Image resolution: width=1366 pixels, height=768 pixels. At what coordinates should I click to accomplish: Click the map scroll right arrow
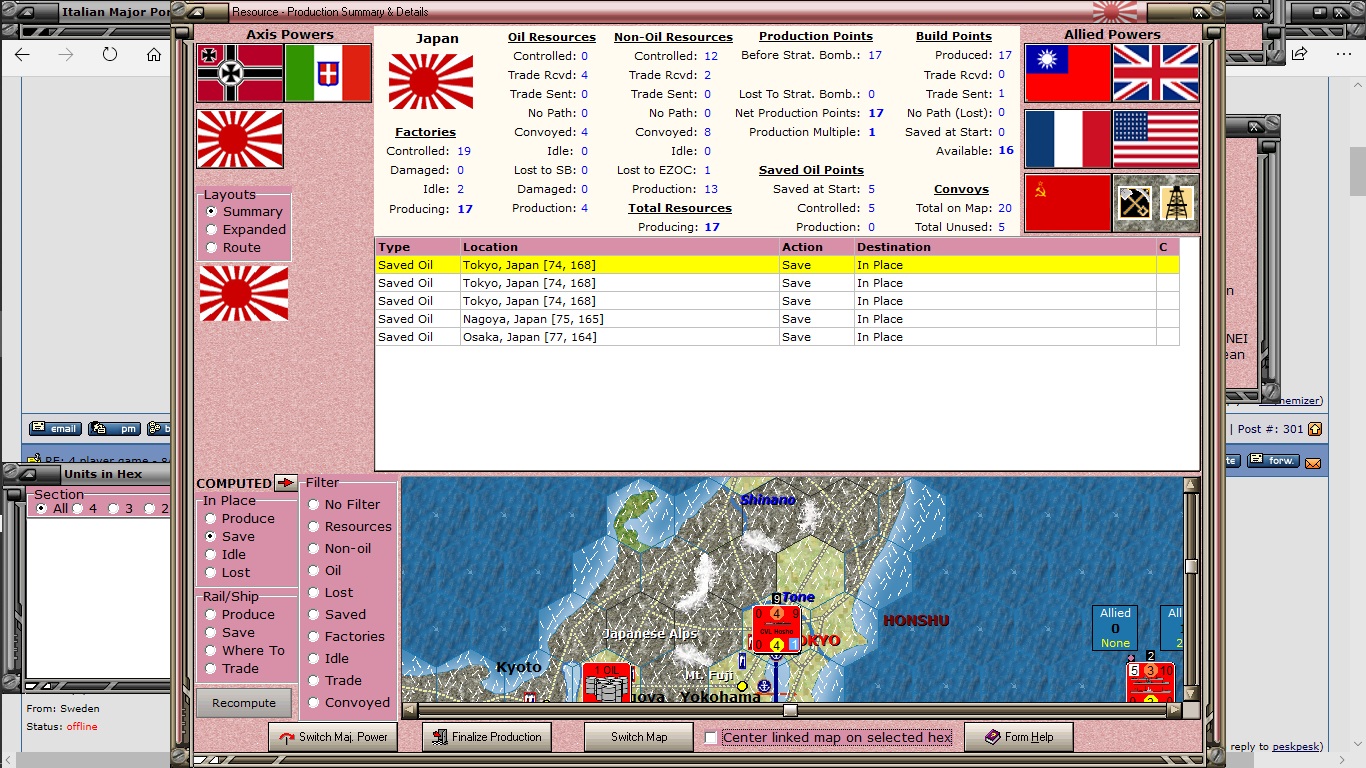1176,711
